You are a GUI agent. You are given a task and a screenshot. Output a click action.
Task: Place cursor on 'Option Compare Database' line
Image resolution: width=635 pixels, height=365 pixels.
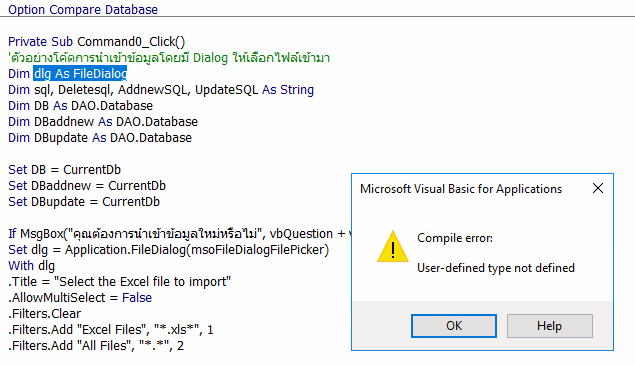pos(83,9)
